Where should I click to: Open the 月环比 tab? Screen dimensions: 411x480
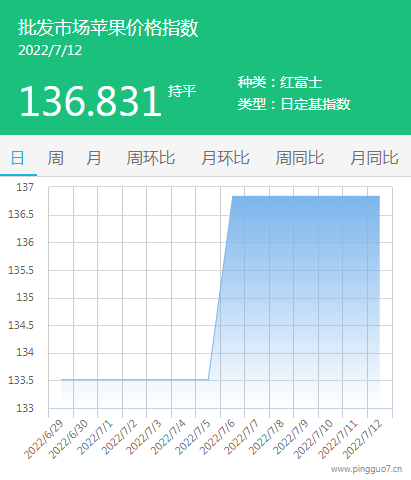point(225,158)
